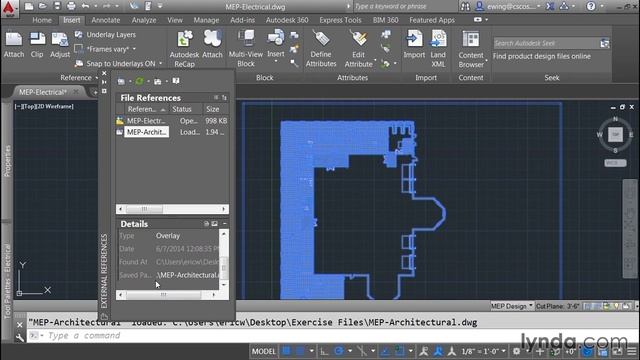The image size is (640, 360).
Task: Click the Edit Attribute tool
Action: (x=358, y=48)
